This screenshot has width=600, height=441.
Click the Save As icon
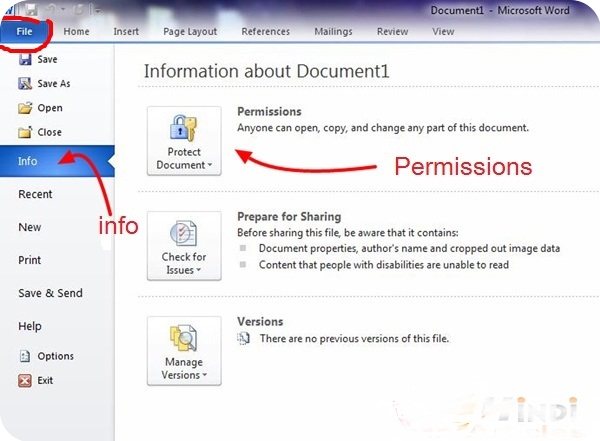tap(25, 83)
